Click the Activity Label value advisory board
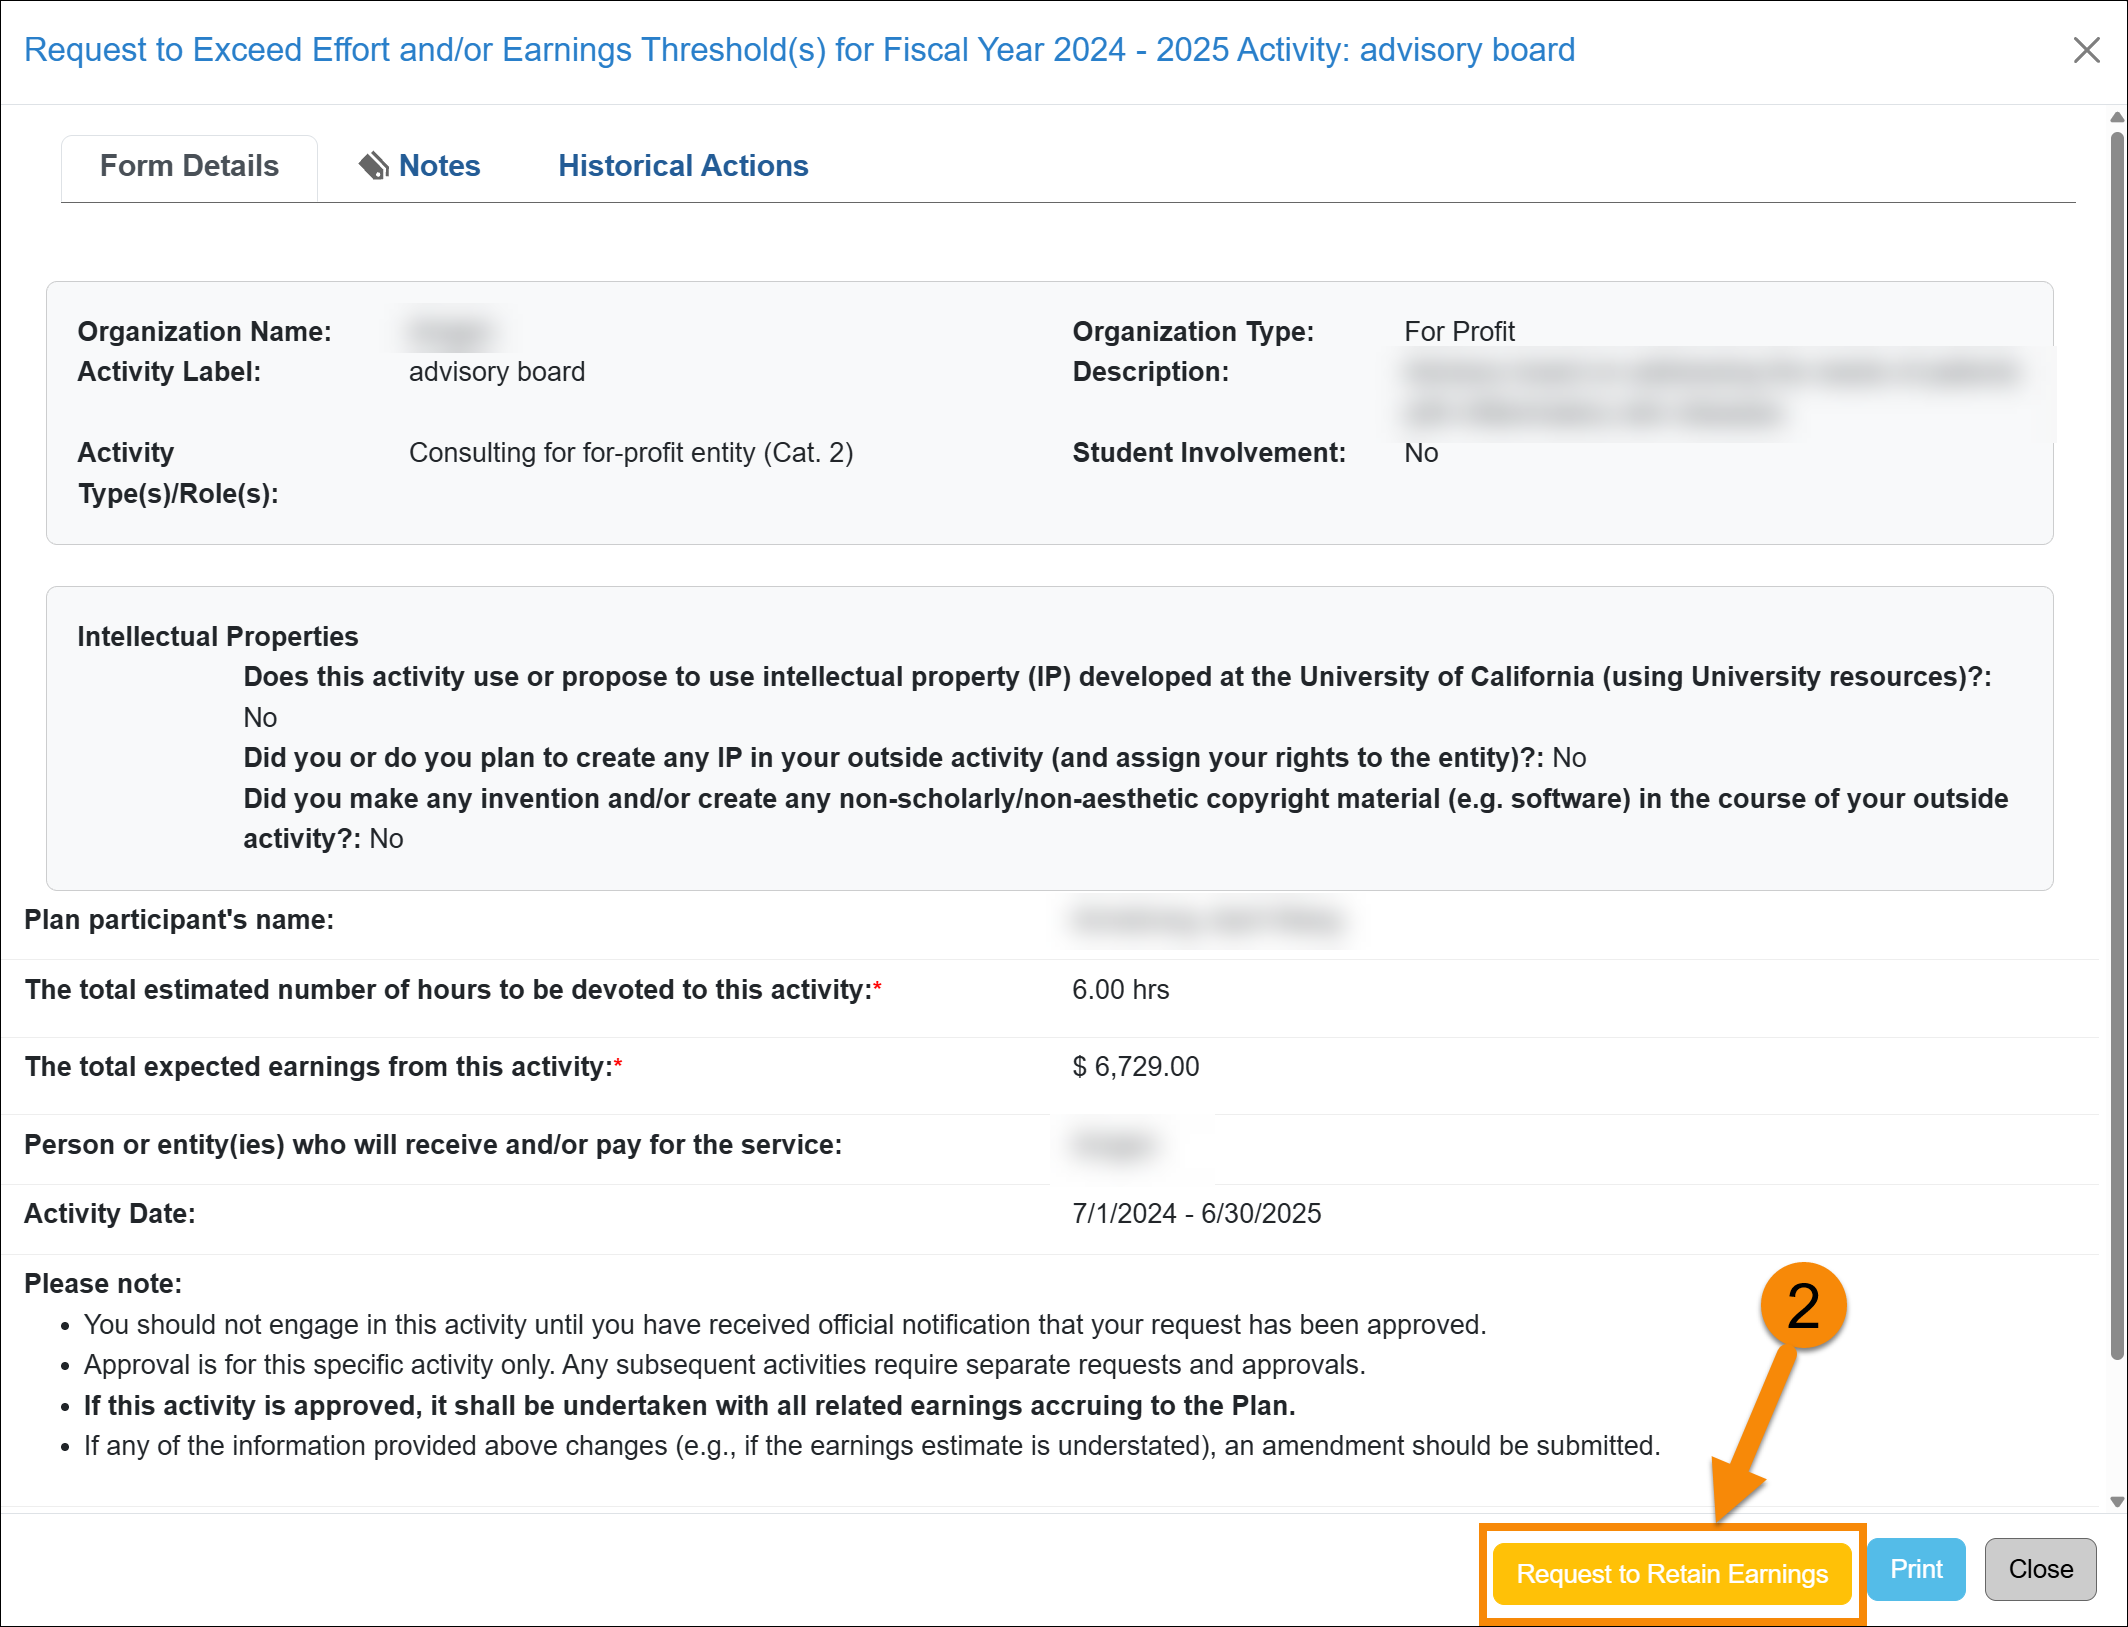The height and width of the screenshot is (1627, 2128). tap(496, 371)
